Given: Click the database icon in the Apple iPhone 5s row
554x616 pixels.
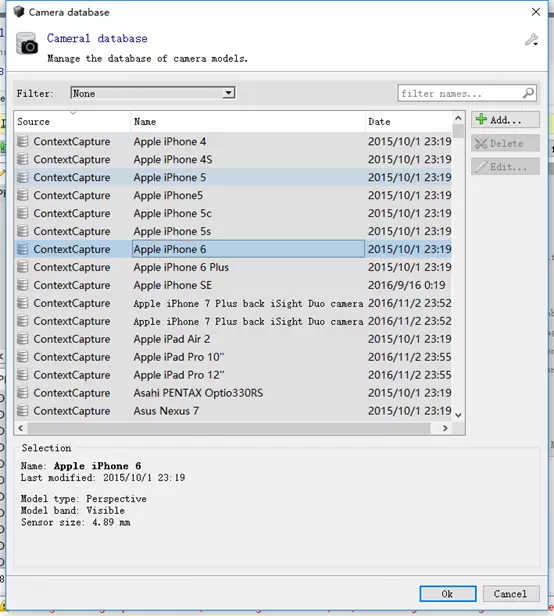Looking at the screenshot, I should [x=23, y=231].
